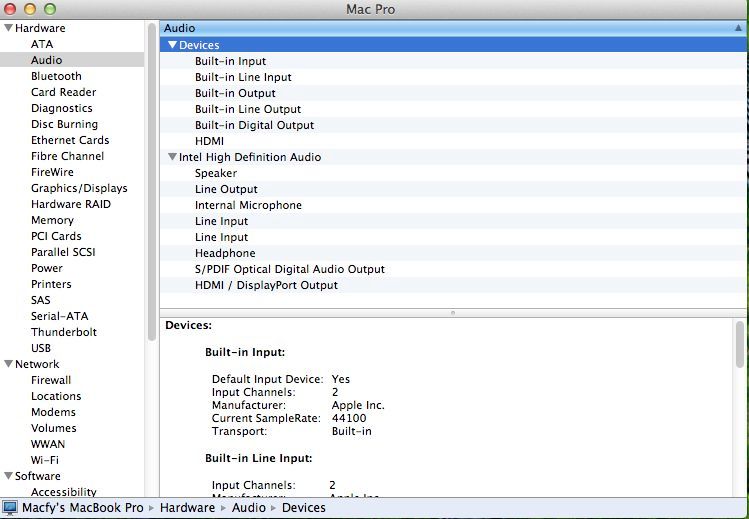Click the computer icon in path bar
749x519 pixels.
pos(10,507)
